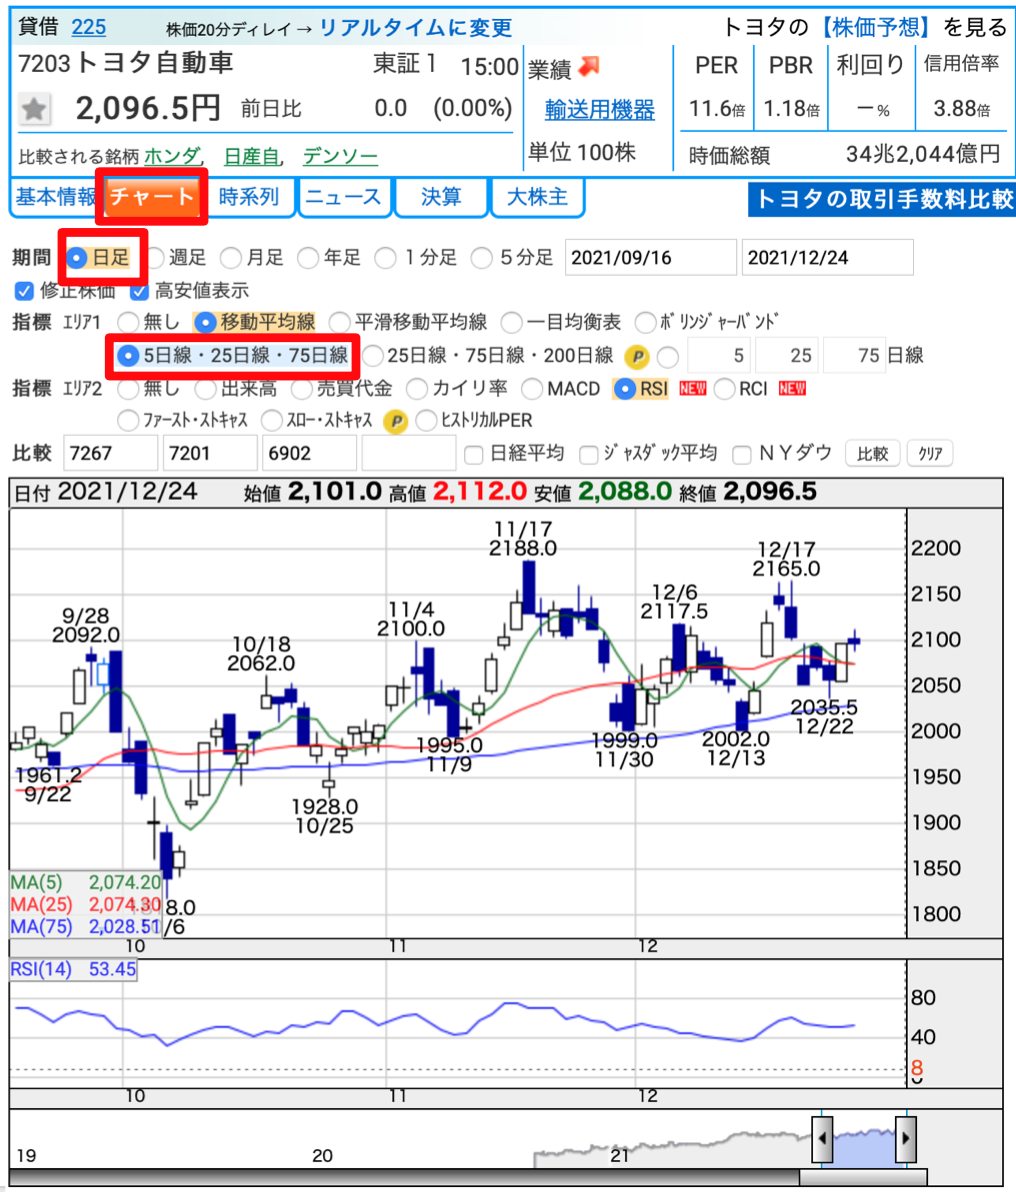Select 平滑移動平均線 indicator radio
This screenshot has width=1016, height=1192.
click(x=340, y=322)
